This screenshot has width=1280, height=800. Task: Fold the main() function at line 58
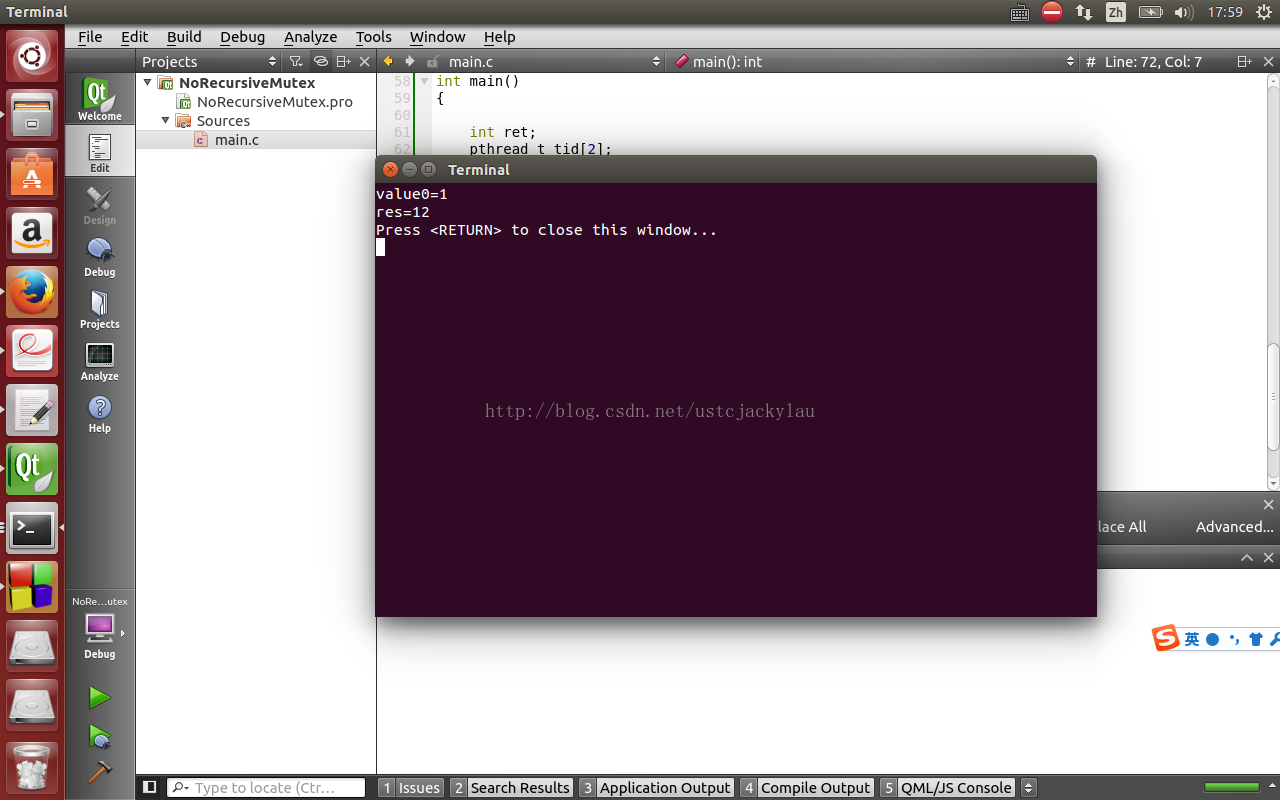(424, 81)
